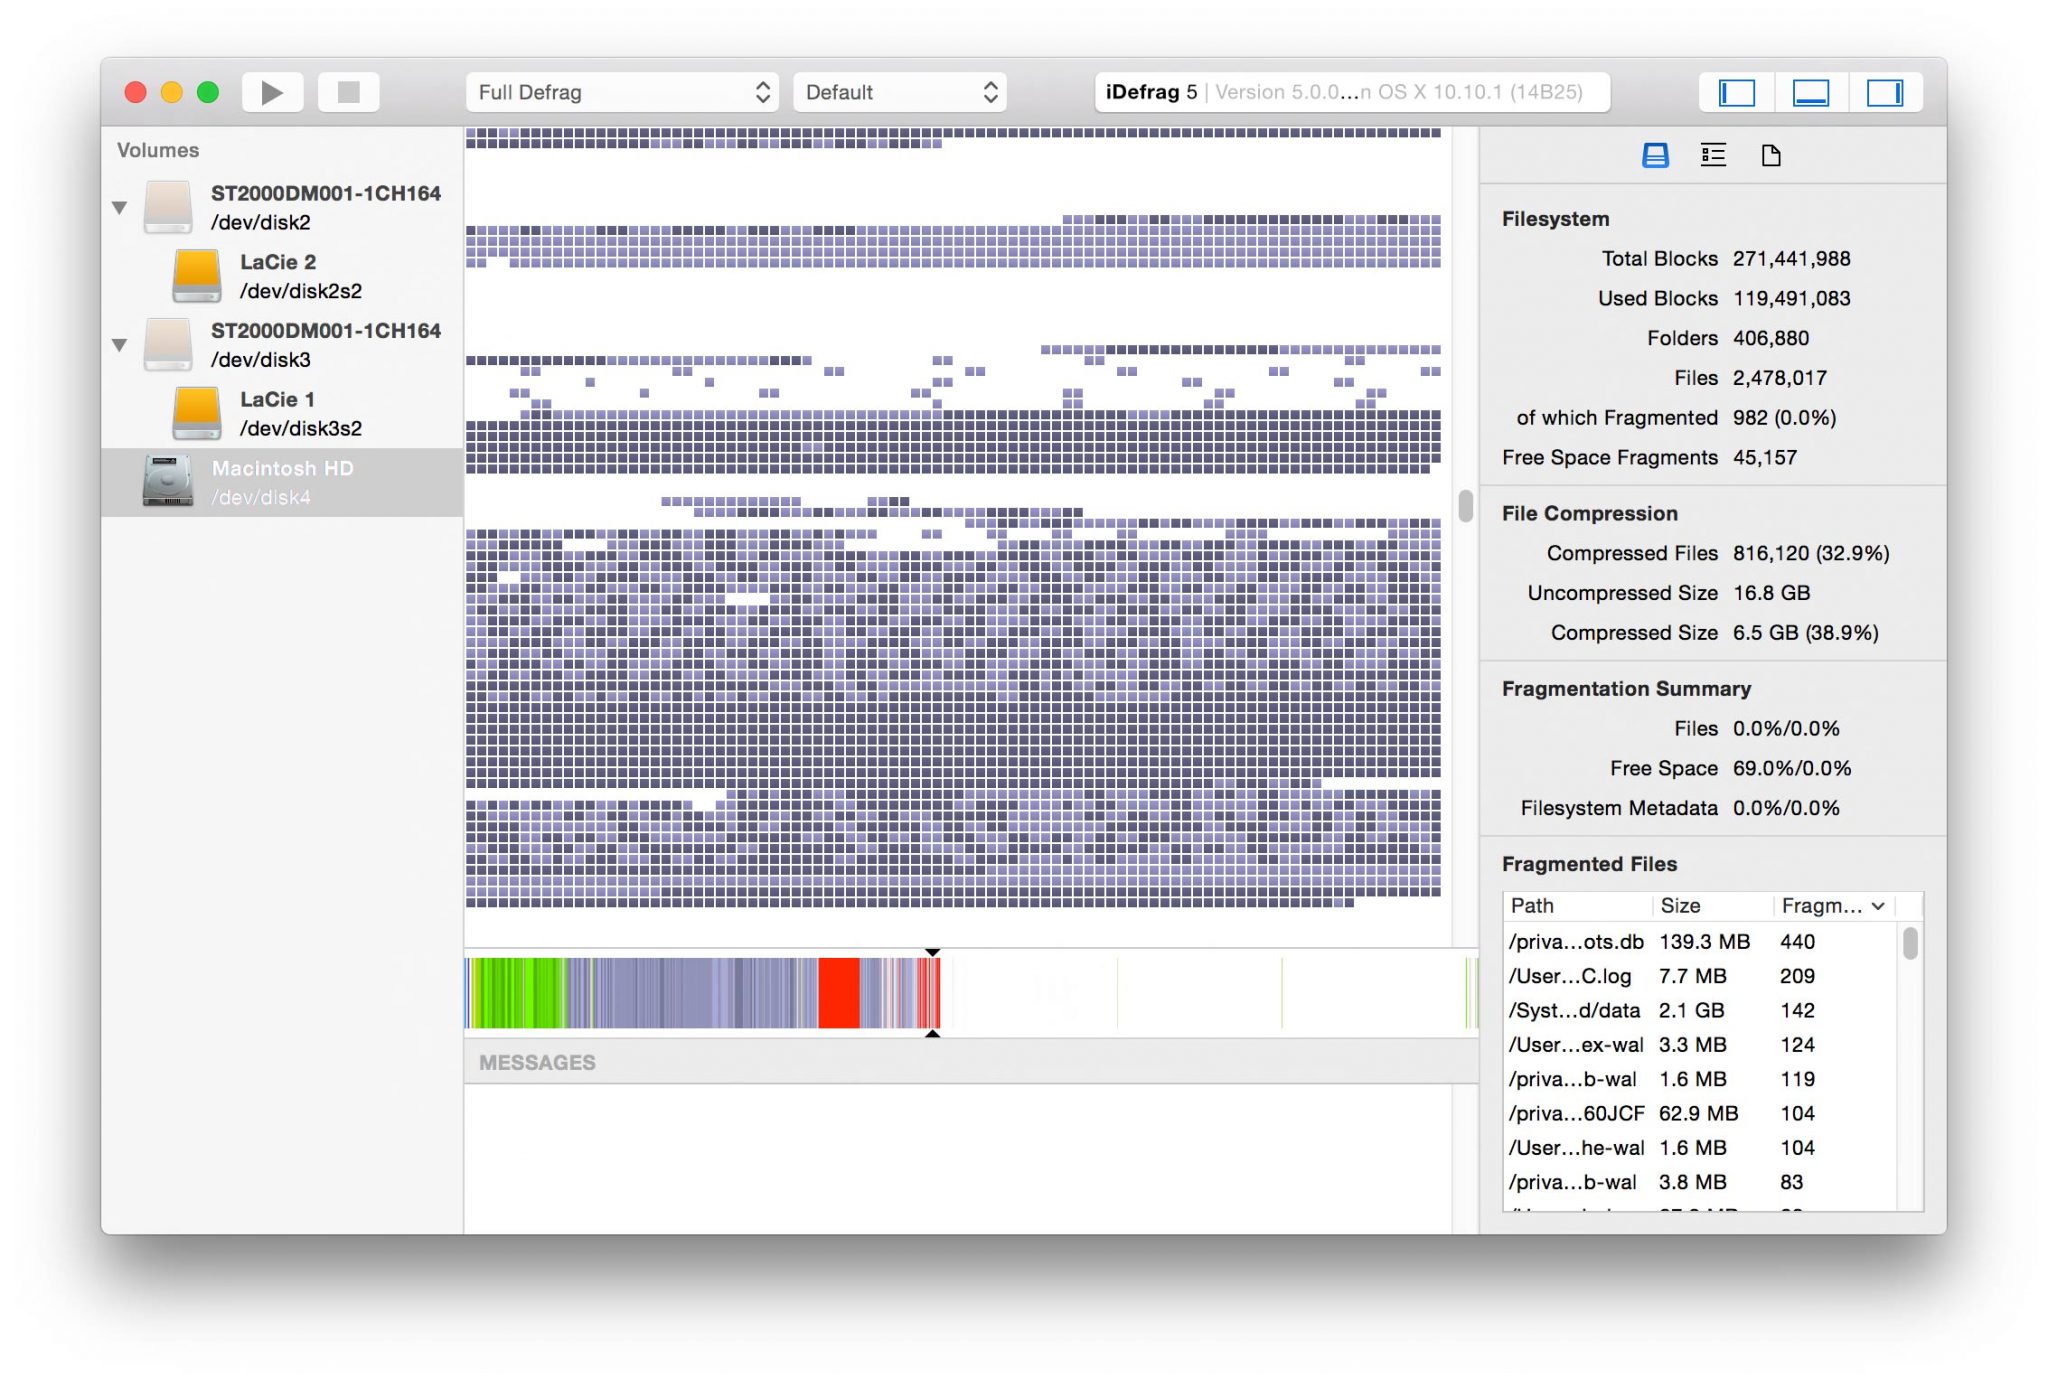The width and height of the screenshot is (2048, 1379).
Task: Collapse the ST2000DM001 /dev/disk2 disclosure triangle
Action: coord(119,207)
